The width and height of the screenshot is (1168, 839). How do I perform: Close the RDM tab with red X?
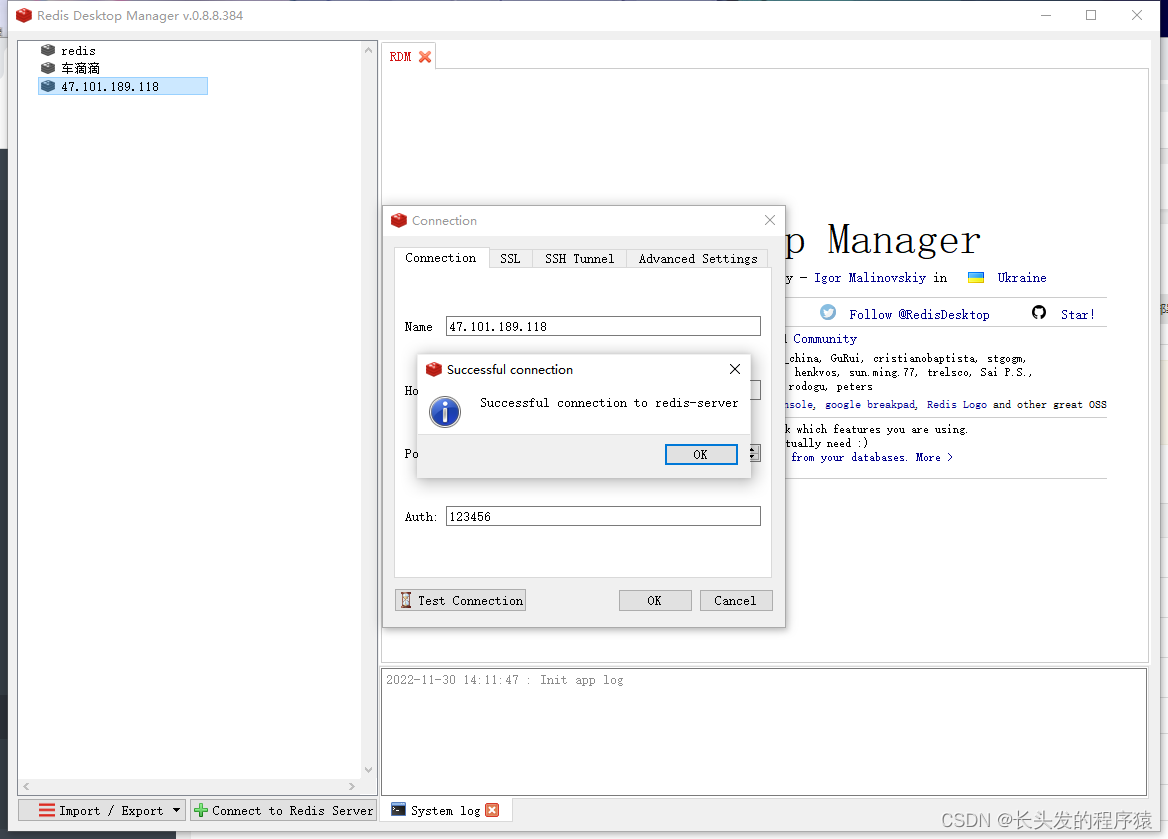point(425,57)
